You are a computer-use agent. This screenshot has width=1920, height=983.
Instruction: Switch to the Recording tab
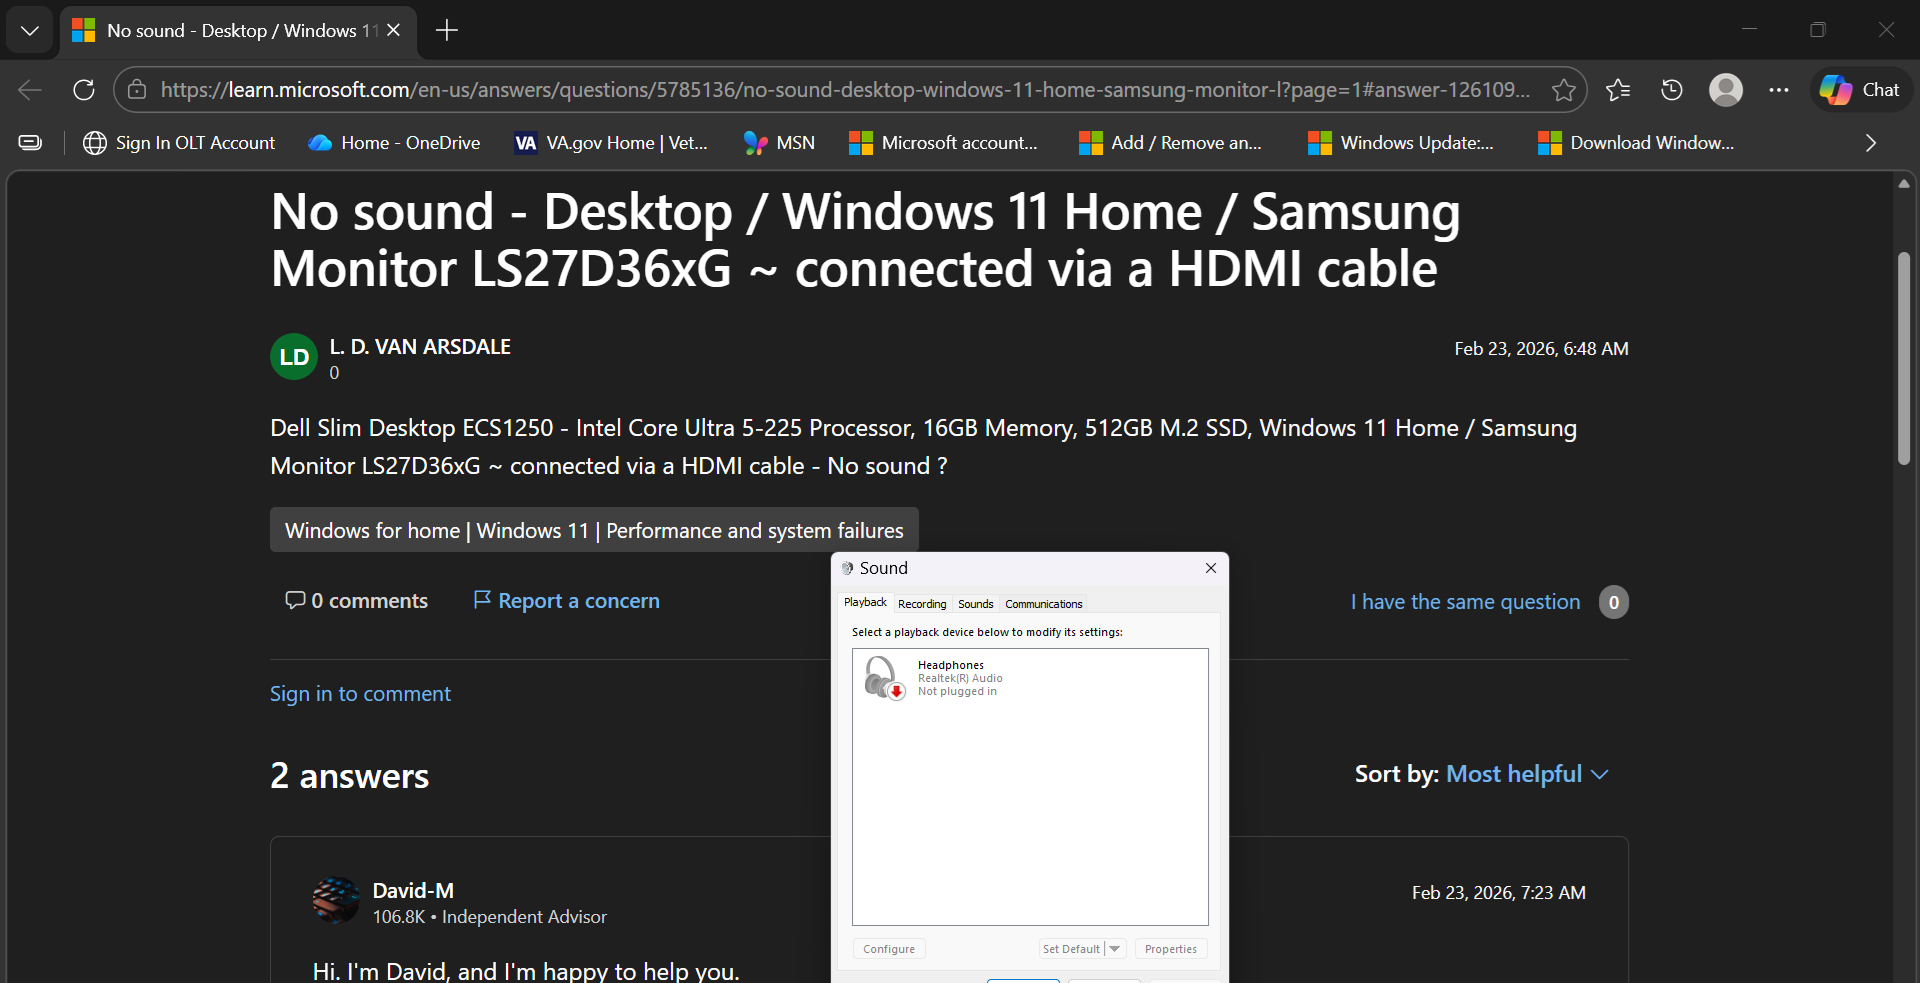point(922,604)
